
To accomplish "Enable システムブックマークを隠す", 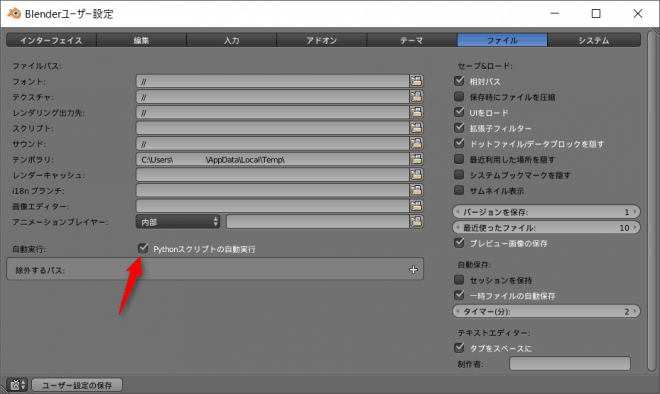I will point(459,174).
